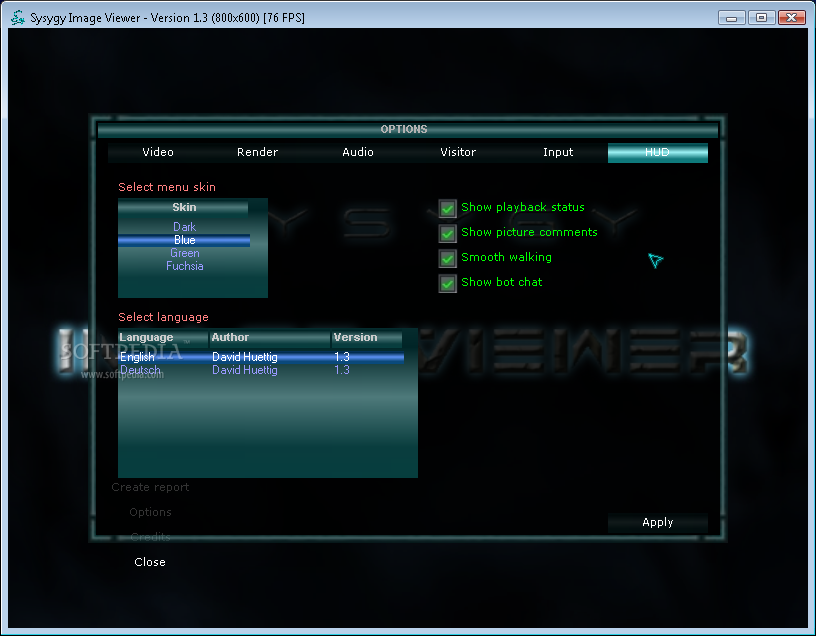This screenshot has width=816, height=636.
Task: Click David Huettig in the Deutsch row
Action: [245, 370]
